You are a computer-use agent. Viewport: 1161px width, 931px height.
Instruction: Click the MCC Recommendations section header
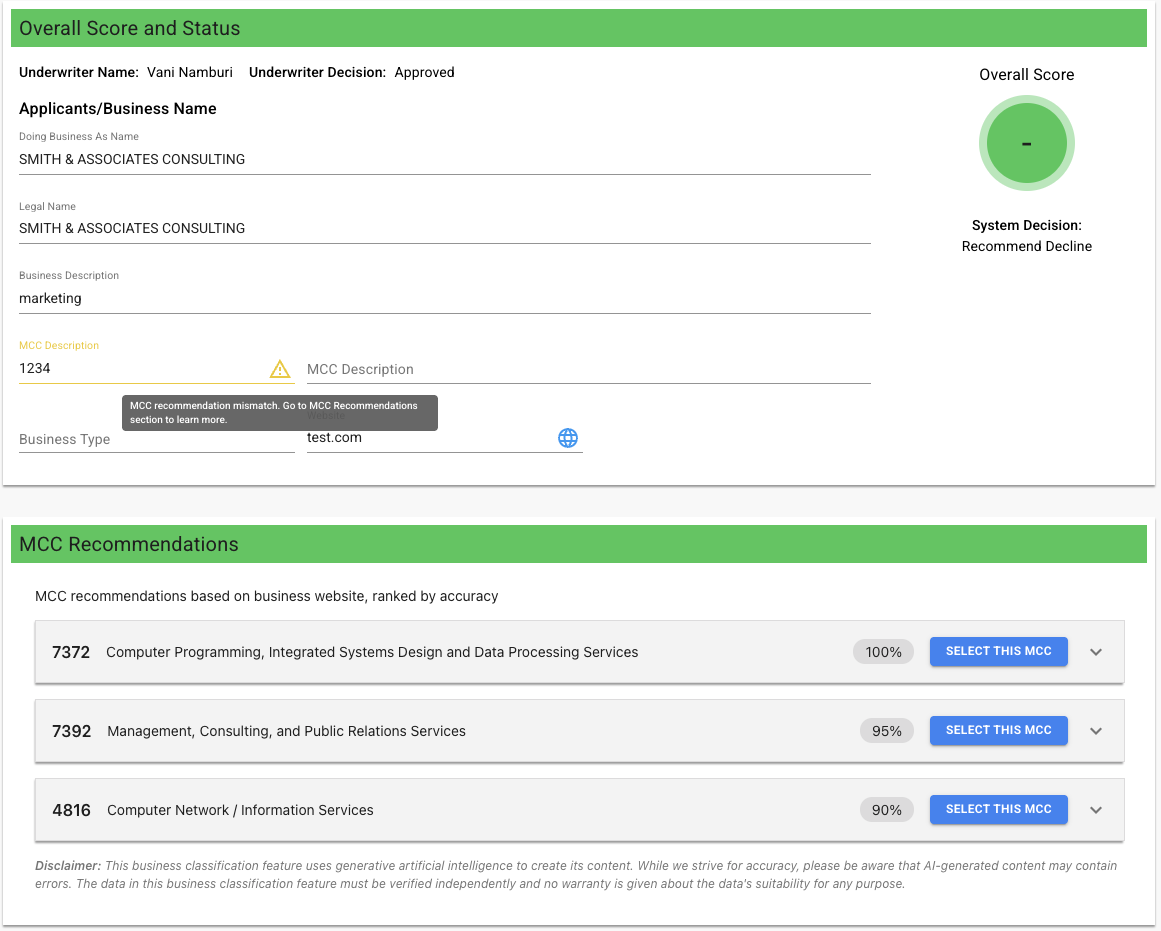(579, 544)
